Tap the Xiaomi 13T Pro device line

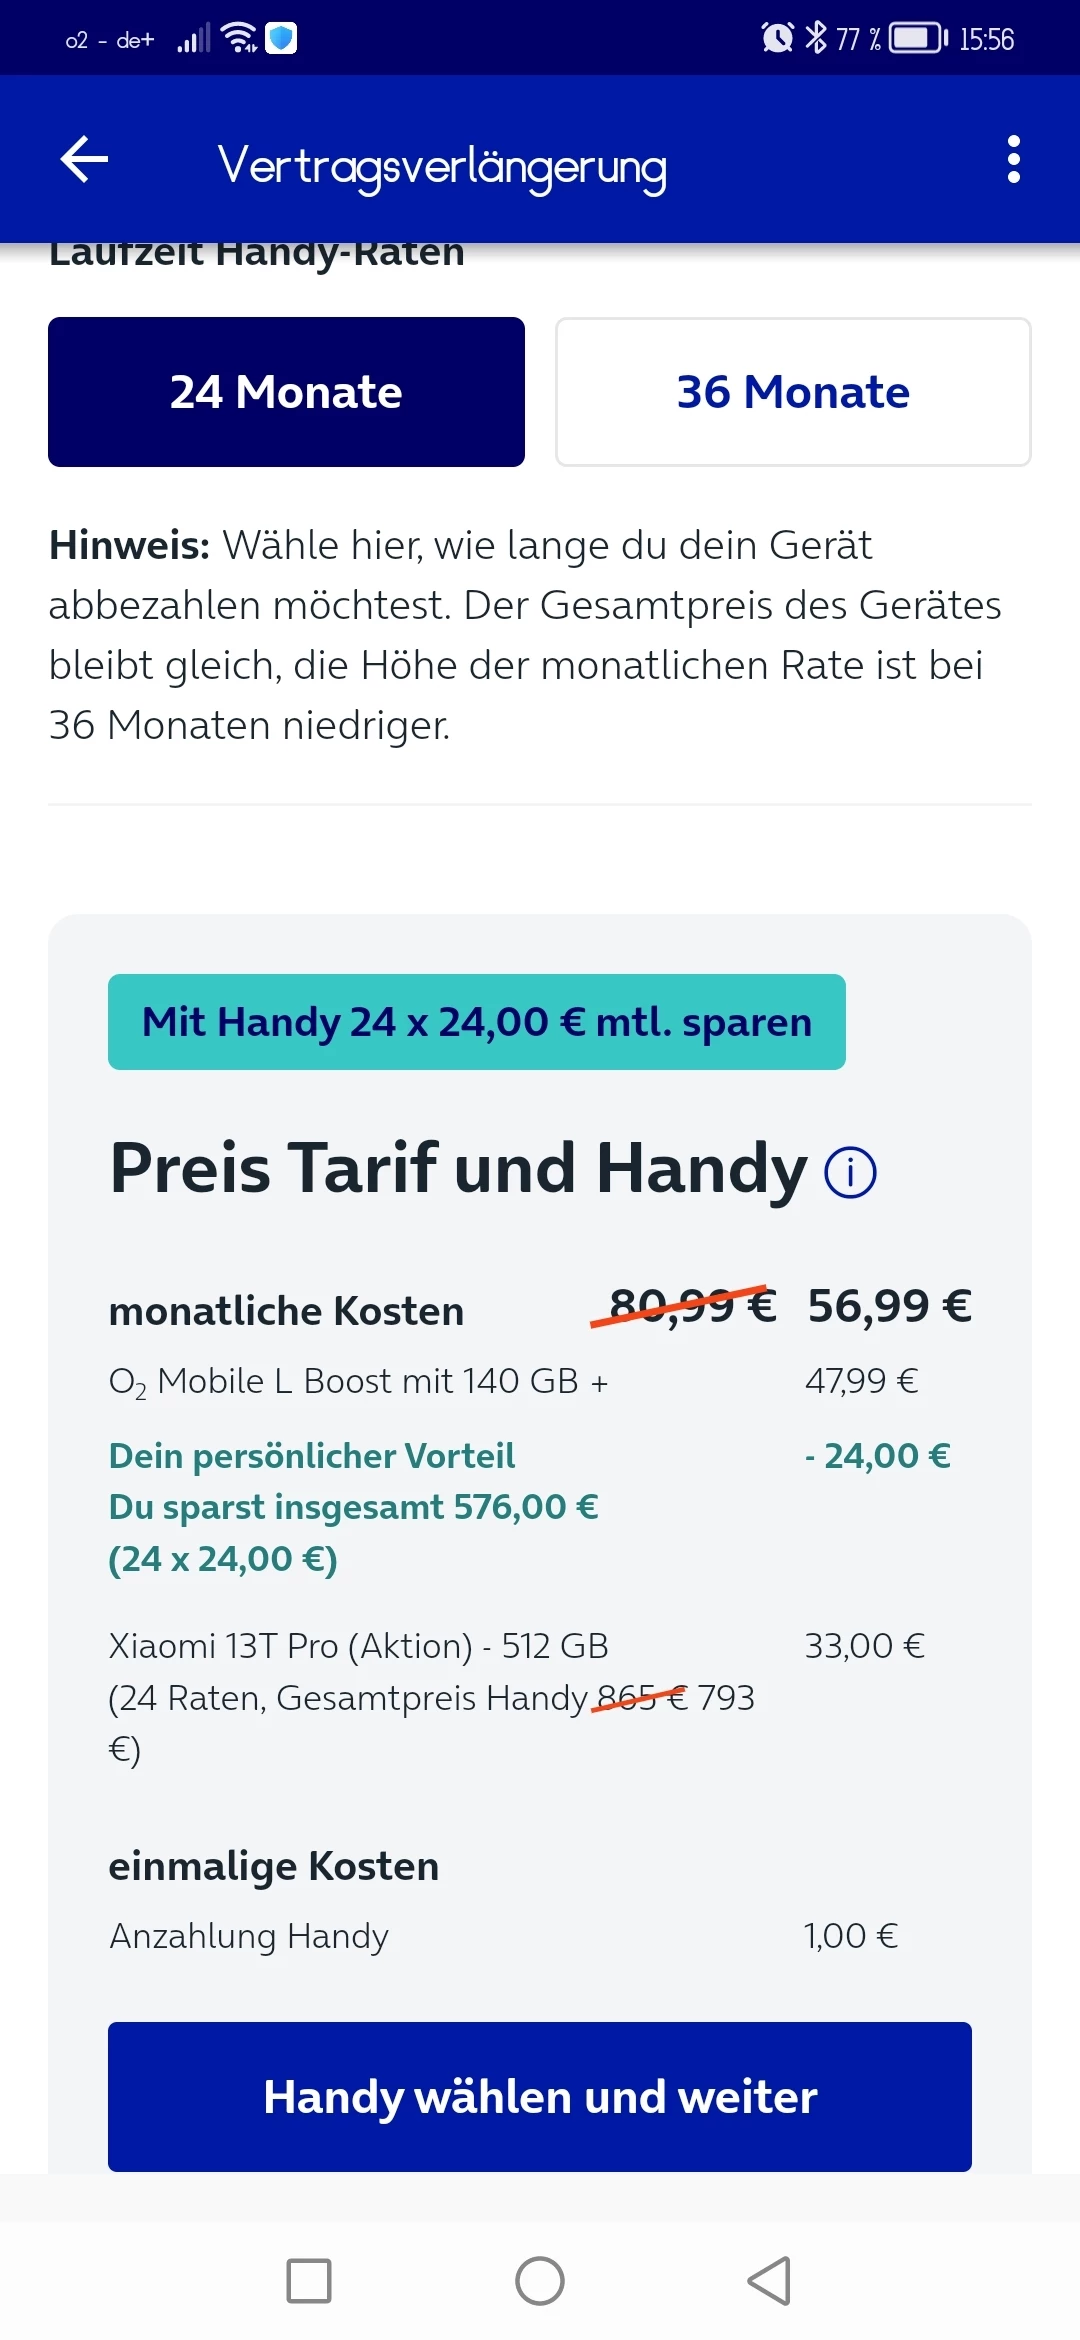point(358,1646)
